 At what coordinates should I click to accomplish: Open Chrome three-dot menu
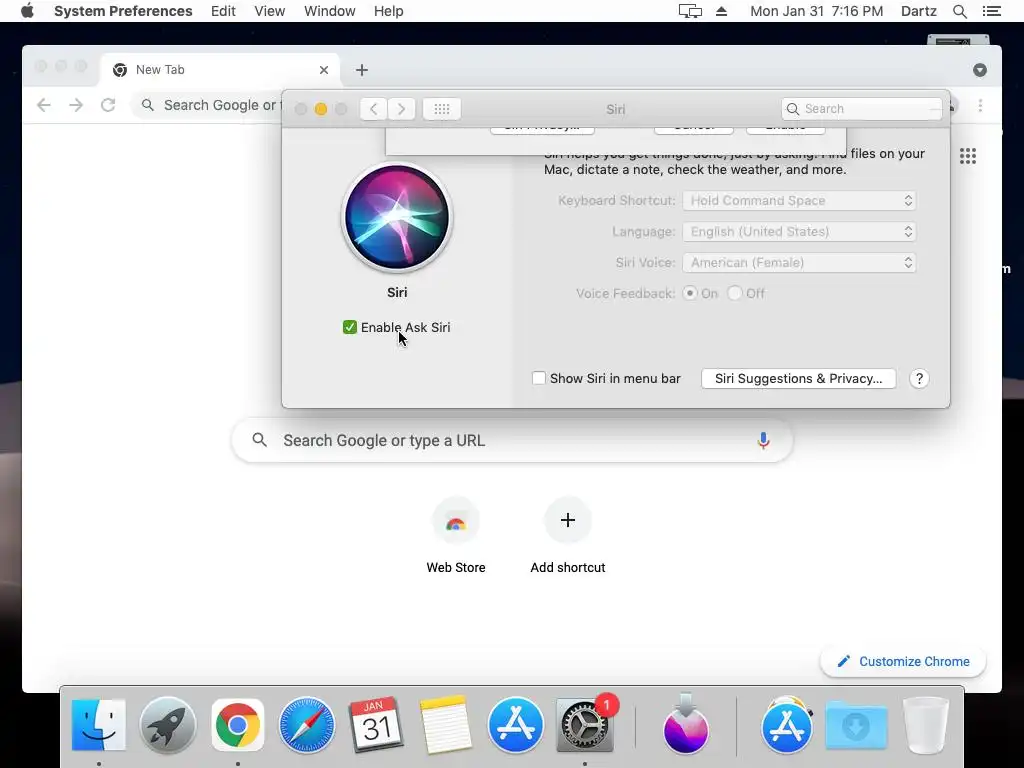click(x=980, y=106)
